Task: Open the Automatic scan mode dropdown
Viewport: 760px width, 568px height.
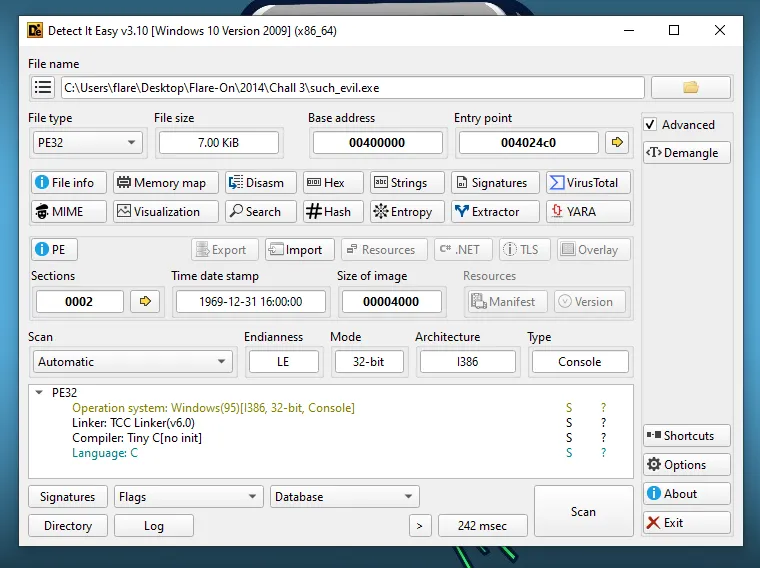Action: (x=133, y=362)
